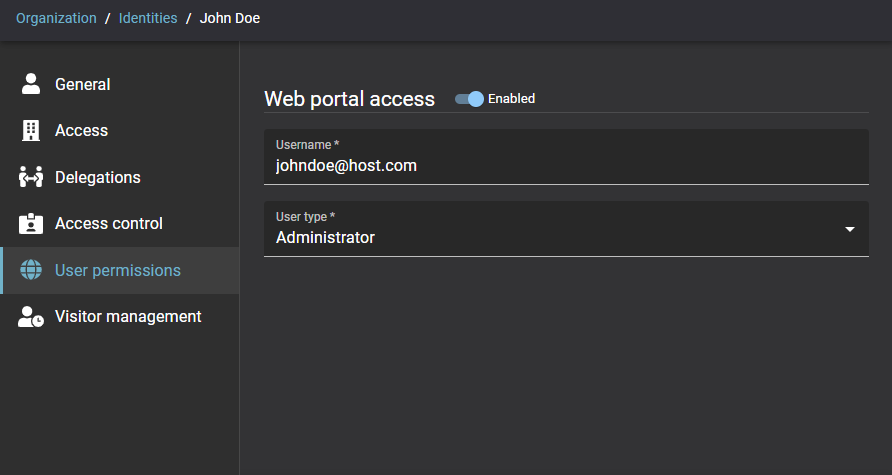Click the User permissions globe icon
The image size is (892, 475).
tap(31, 270)
